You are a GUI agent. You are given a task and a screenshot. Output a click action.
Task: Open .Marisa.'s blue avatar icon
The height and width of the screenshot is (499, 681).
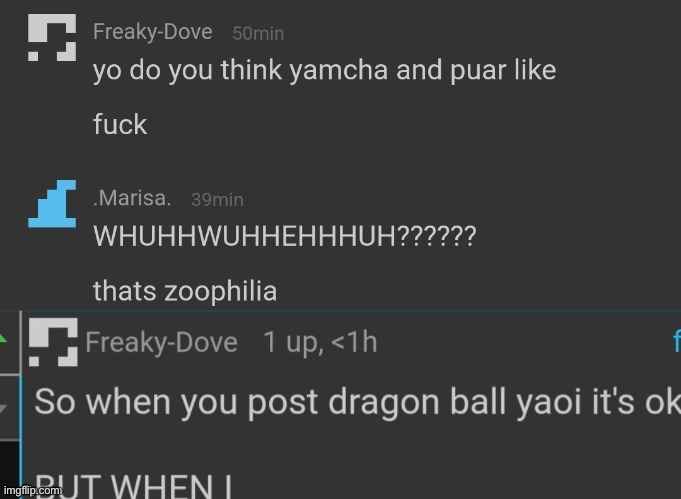click(52, 204)
